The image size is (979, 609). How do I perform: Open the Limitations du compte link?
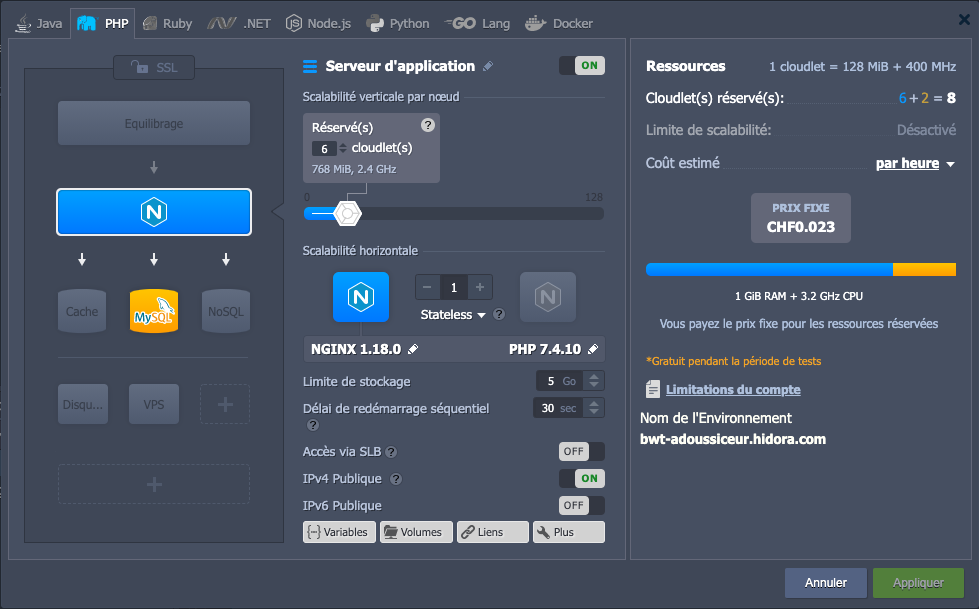point(733,390)
